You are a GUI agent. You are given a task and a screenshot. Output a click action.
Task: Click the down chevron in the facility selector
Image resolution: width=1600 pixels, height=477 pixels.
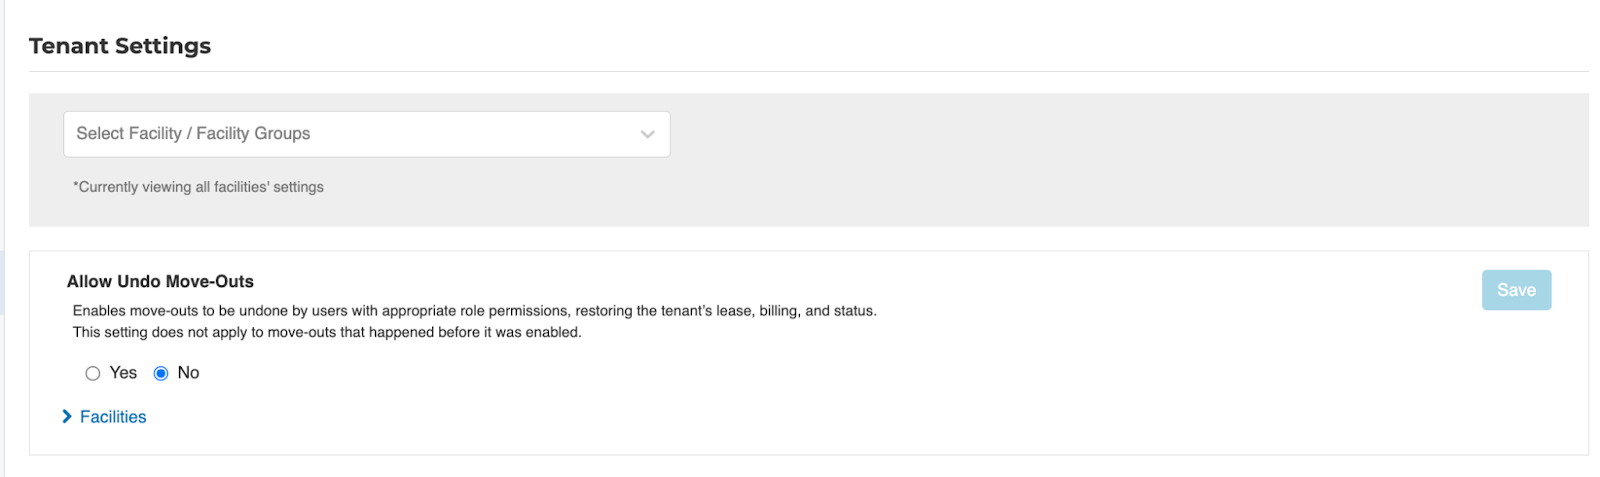(647, 134)
